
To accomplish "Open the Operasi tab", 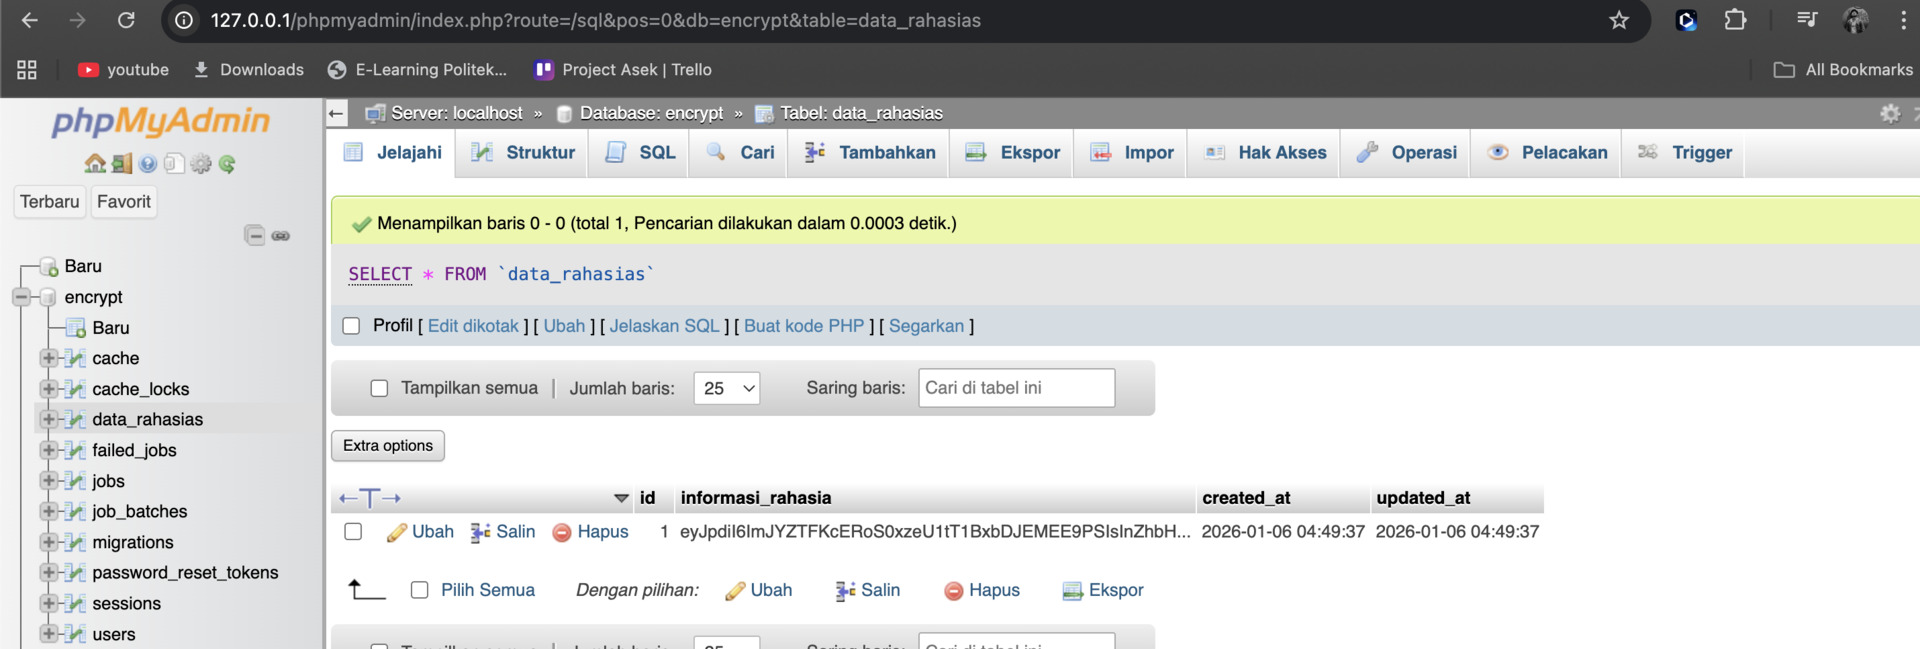I will click(1407, 153).
